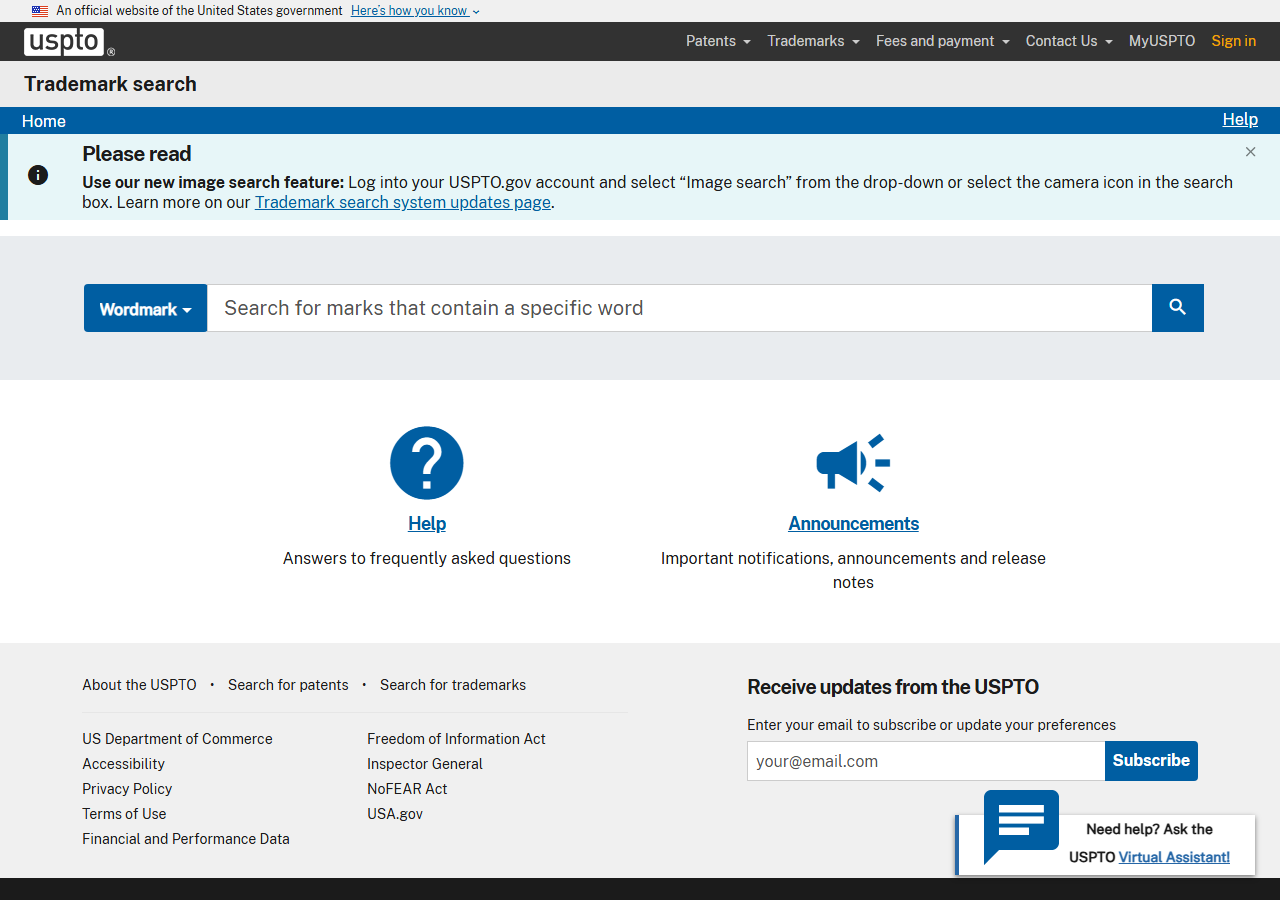Open the Wordmark search type dropdown
1280x900 pixels.
tap(145, 308)
